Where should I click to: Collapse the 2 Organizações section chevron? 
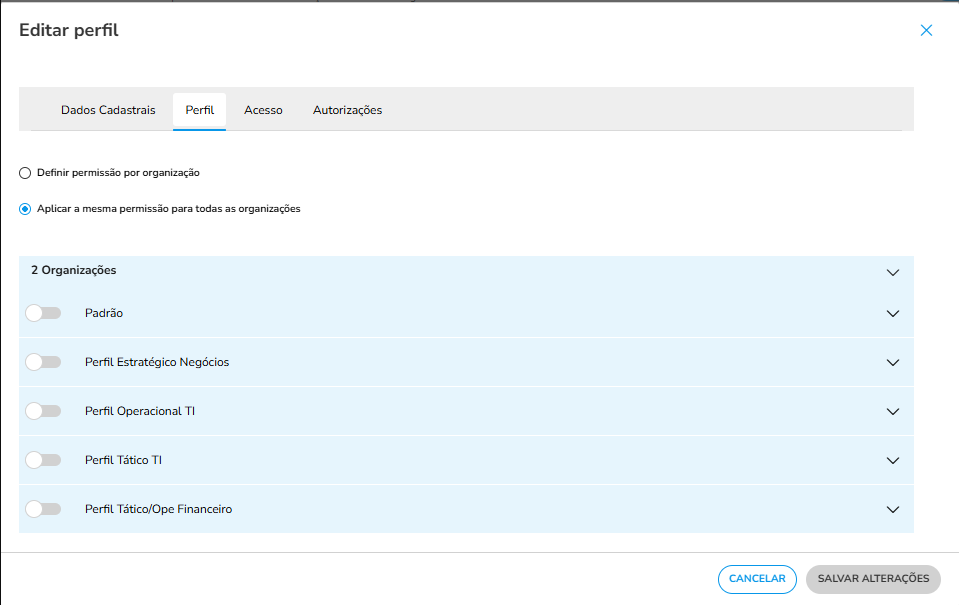(892, 272)
